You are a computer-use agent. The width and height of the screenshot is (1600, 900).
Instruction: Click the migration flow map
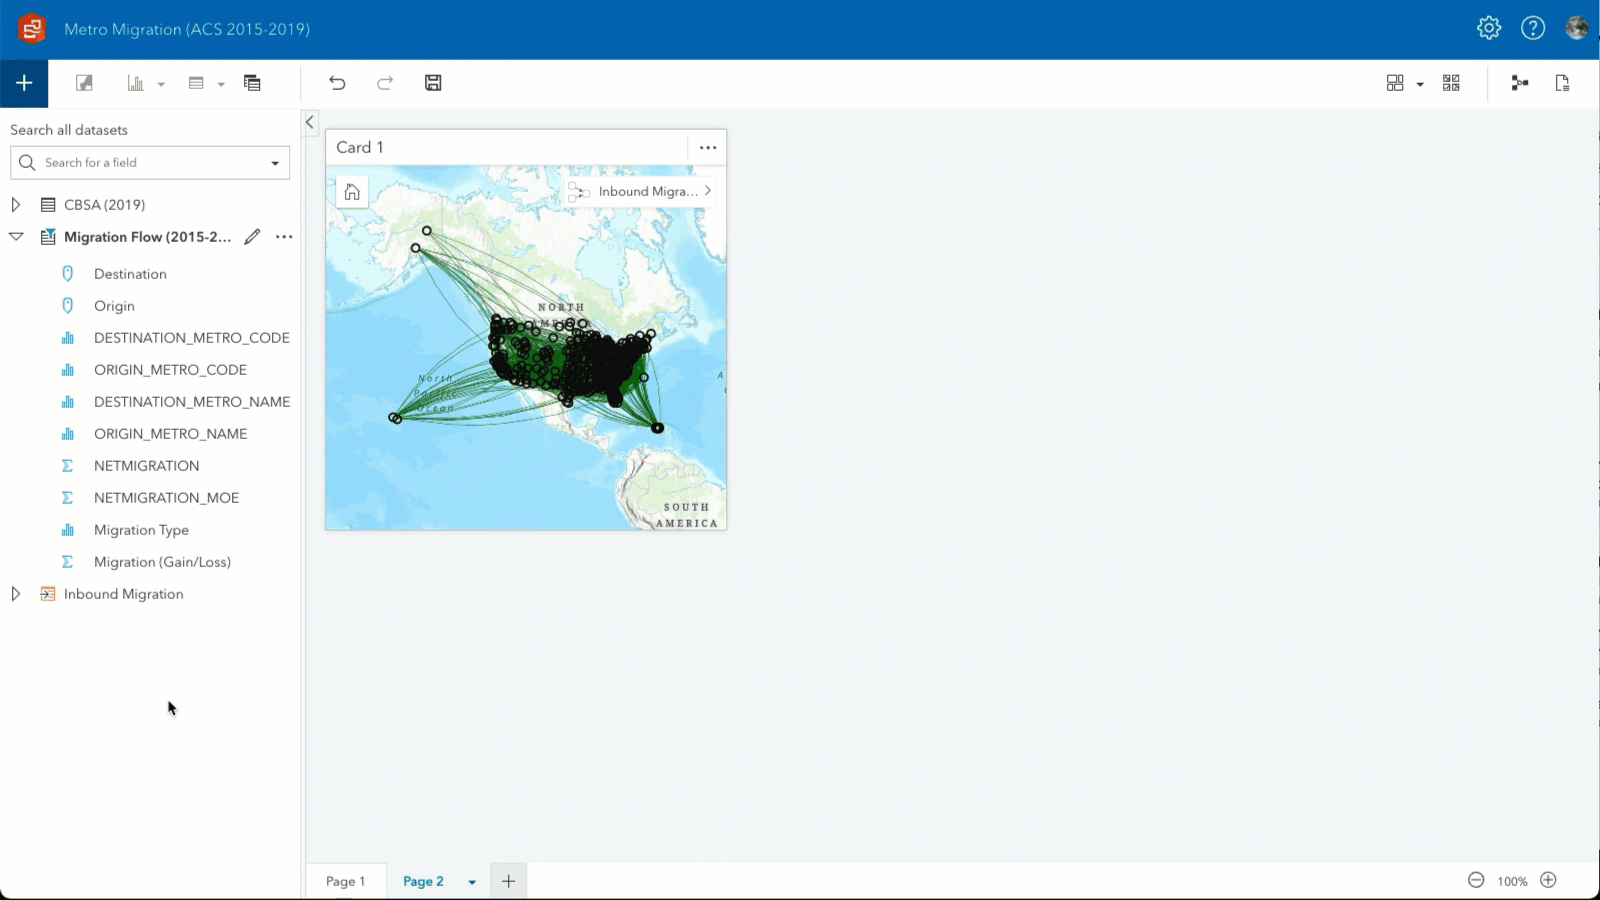(x=526, y=348)
